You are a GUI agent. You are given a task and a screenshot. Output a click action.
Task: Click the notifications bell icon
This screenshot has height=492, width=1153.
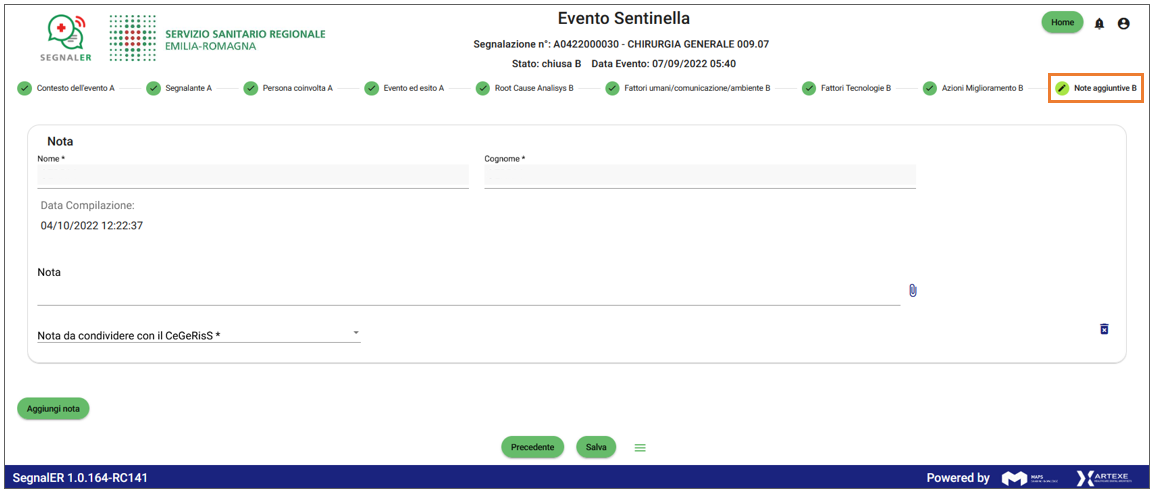pos(1099,23)
